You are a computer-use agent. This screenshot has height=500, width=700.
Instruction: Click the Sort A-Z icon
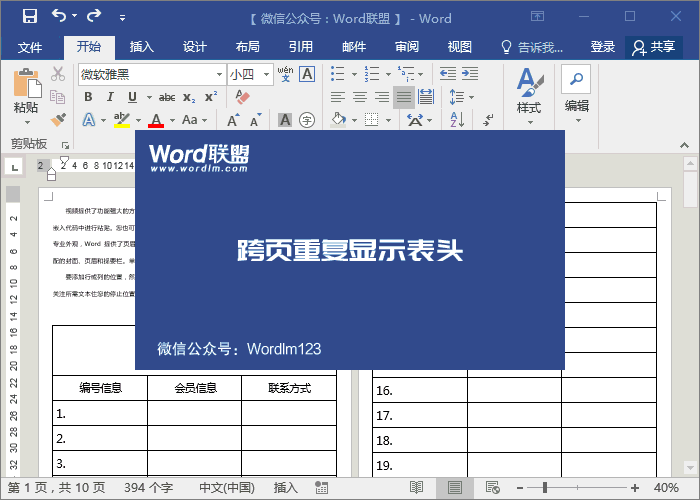(x=457, y=120)
